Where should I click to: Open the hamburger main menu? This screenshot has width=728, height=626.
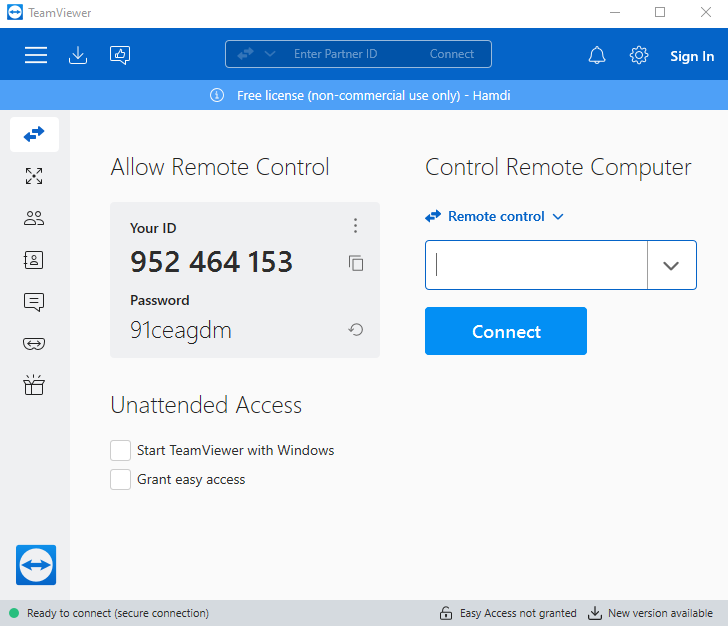pyautogui.click(x=36, y=55)
